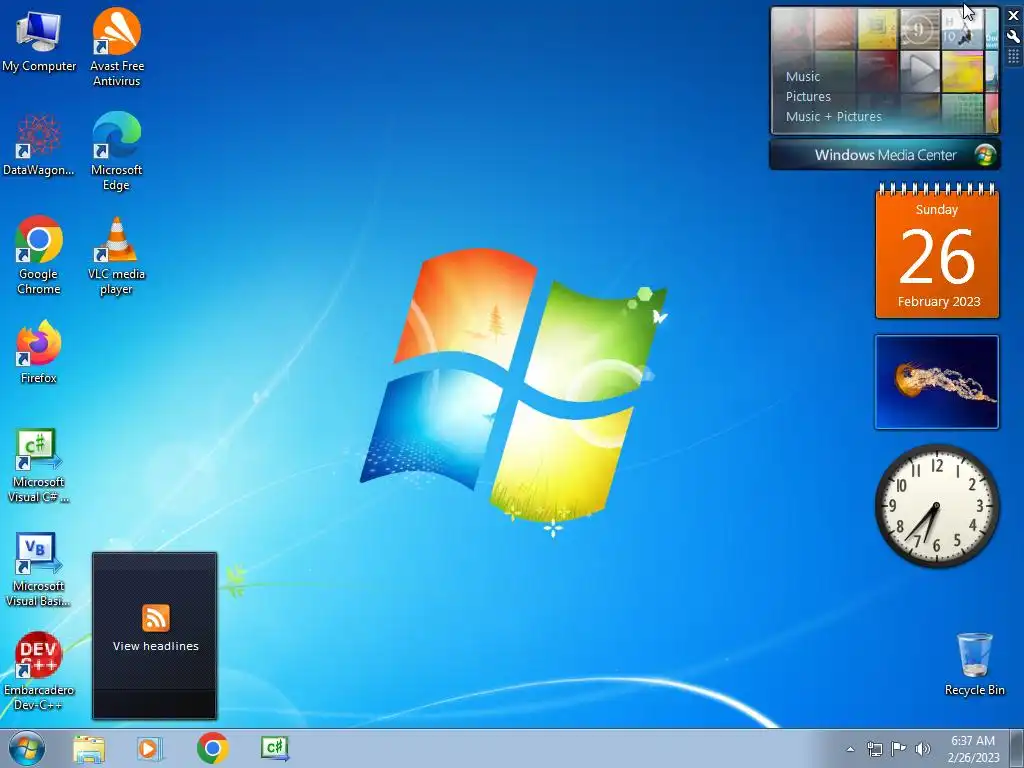Viewport: 1024px width, 768px height.
Task: Open the My Computer desktop icon
Action: tap(39, 40)
